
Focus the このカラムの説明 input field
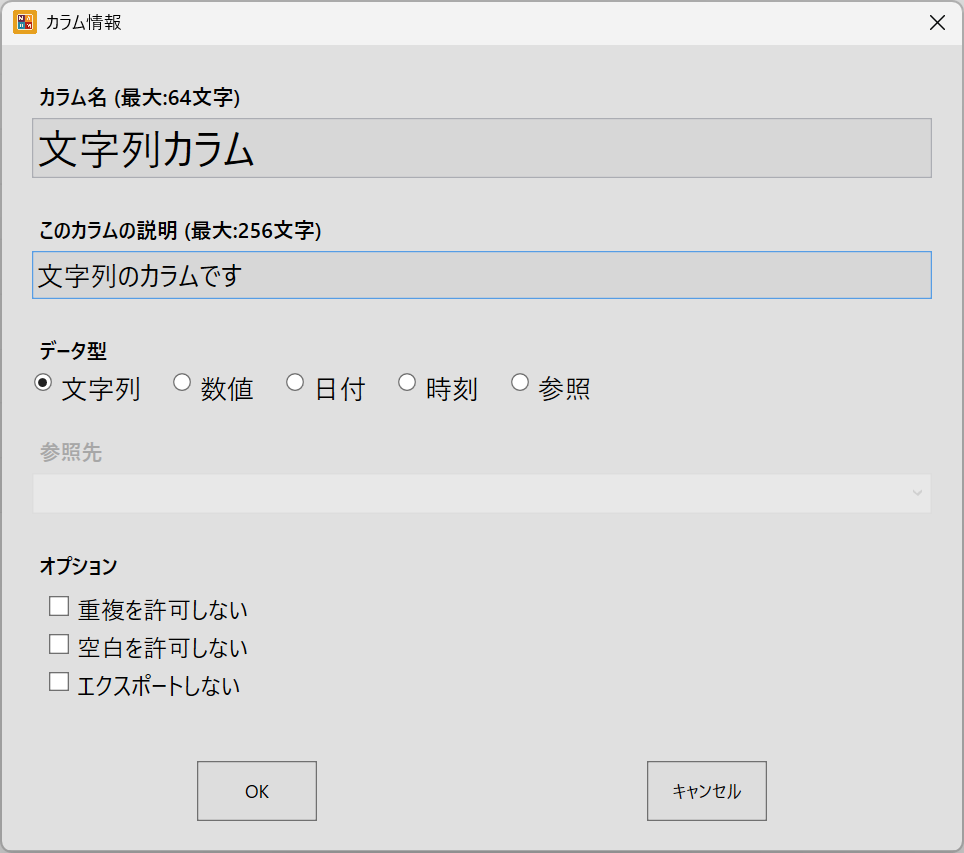pyautogui.click(x=481, y=275)
